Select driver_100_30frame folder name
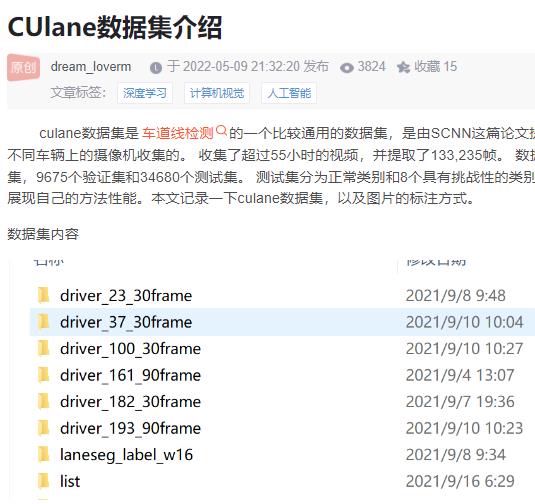 pyautogui.click(x=130, y=349)
